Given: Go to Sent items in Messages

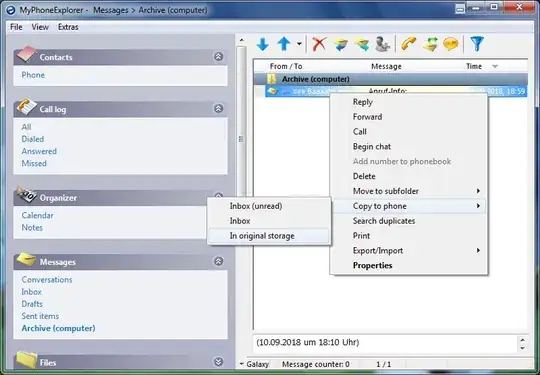Looking at the screenshot, I should [40, 316].
